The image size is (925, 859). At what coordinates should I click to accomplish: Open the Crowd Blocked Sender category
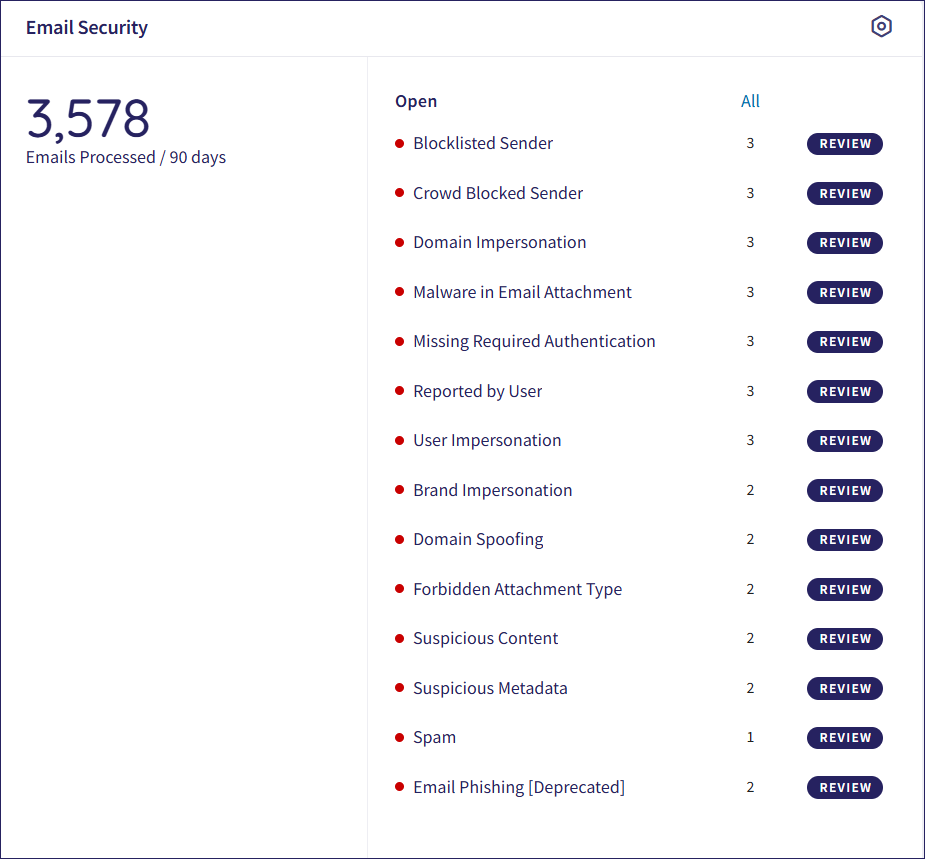tap(498, 193)
